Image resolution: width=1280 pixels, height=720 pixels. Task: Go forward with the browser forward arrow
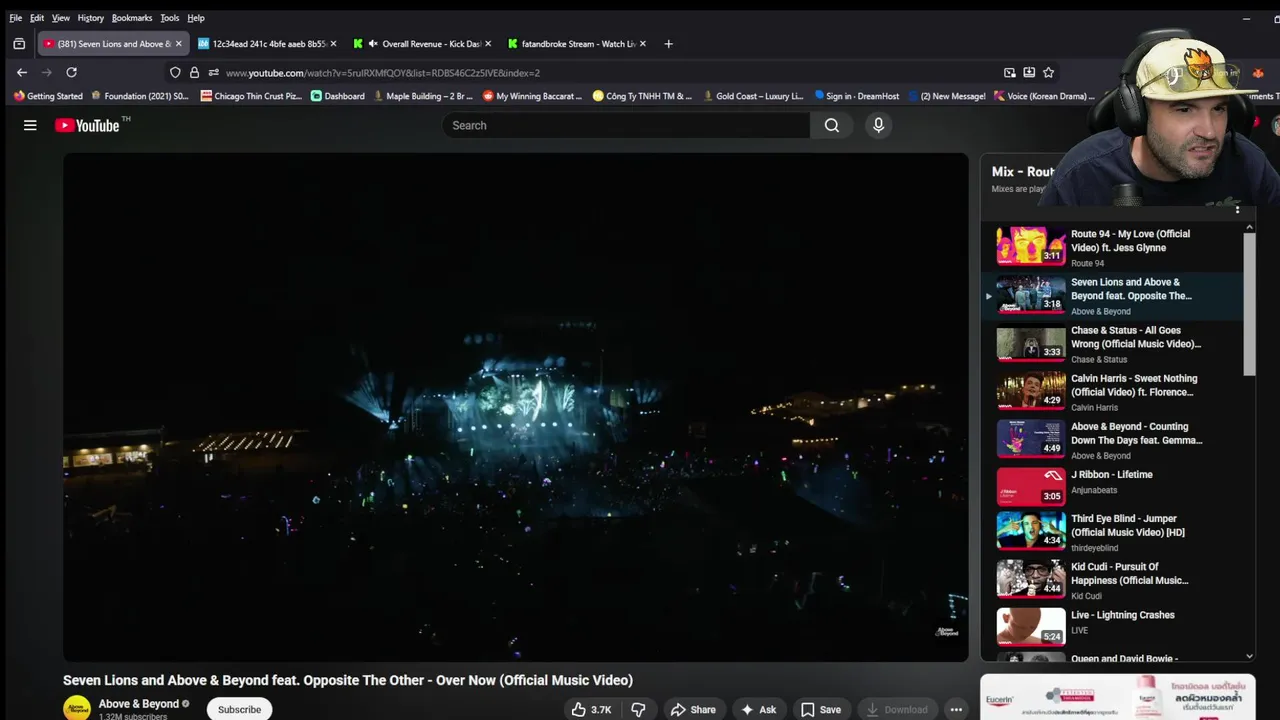tap(46, 72)
